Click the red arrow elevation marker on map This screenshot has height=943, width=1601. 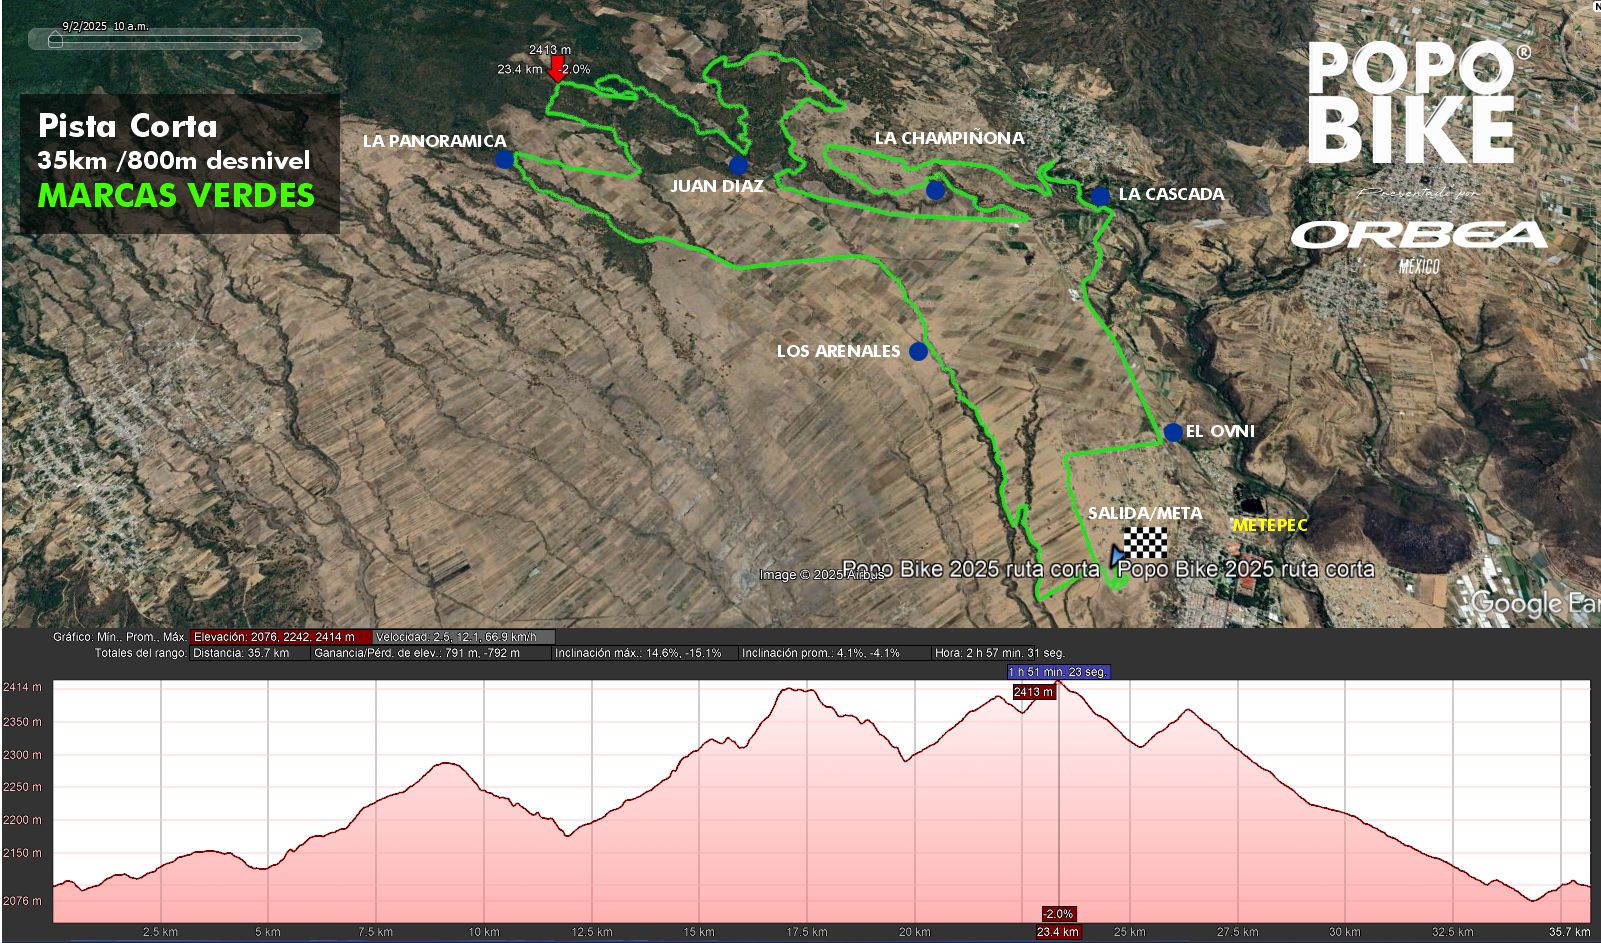(556, 69)
